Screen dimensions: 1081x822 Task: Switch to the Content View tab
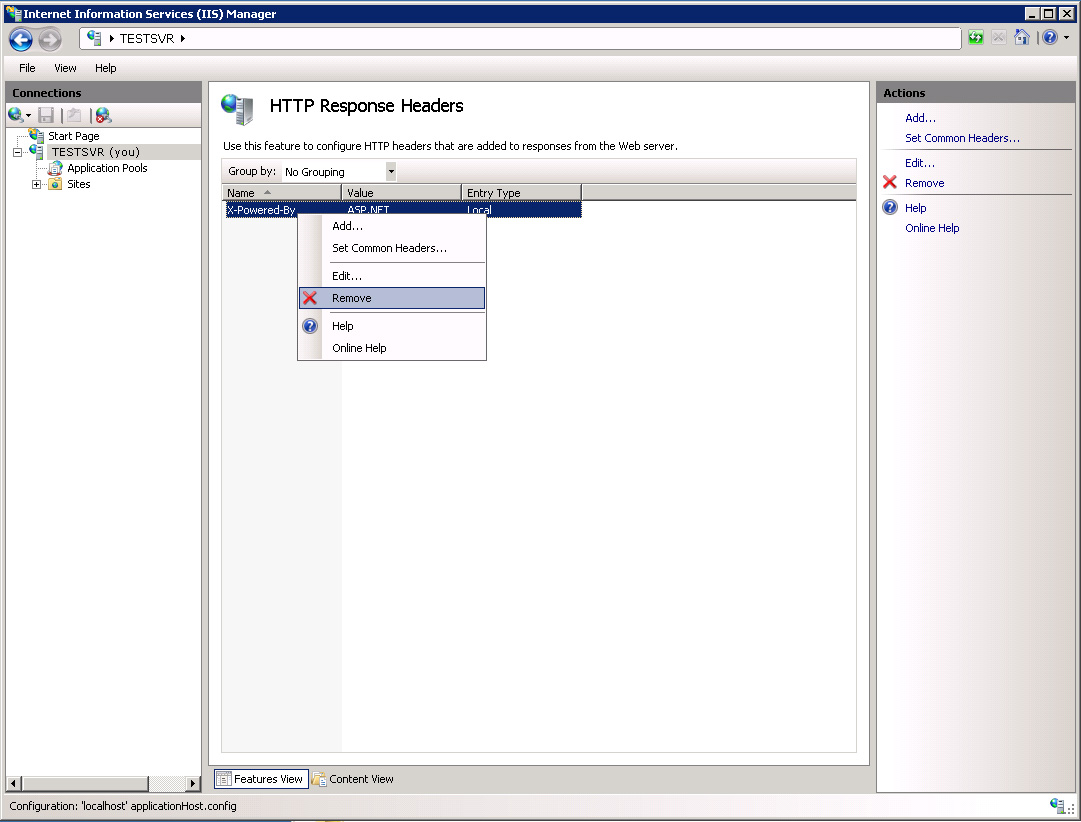pyautogui.click(x=353, y=779)
